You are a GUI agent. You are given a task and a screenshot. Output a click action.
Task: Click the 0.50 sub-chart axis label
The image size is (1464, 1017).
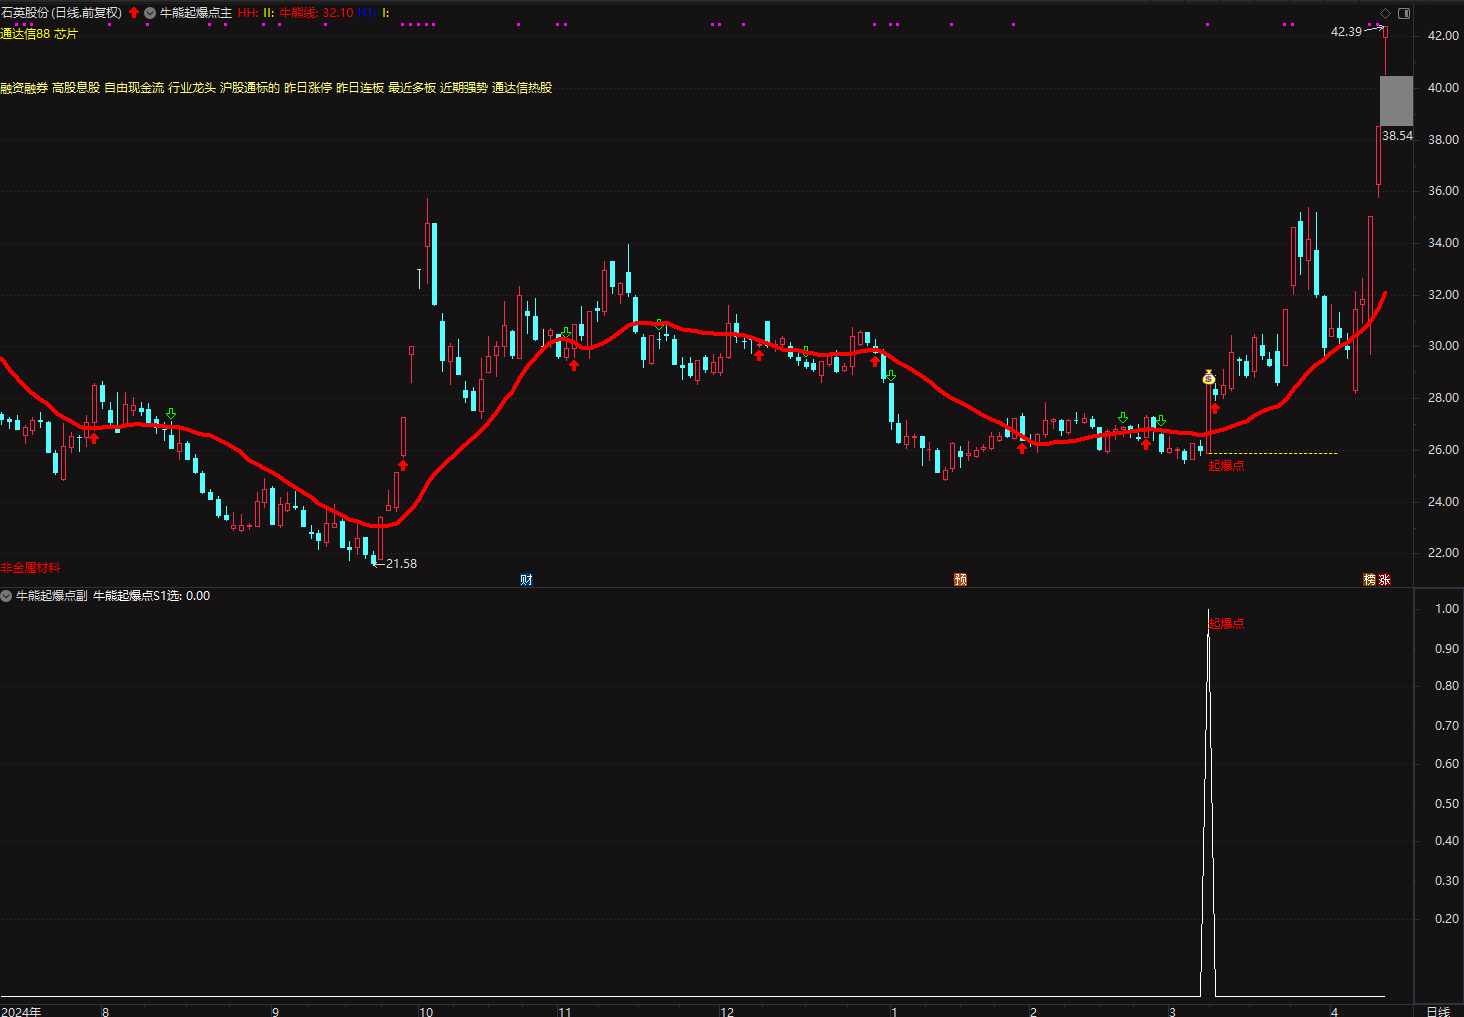[x=1446, y=804]
